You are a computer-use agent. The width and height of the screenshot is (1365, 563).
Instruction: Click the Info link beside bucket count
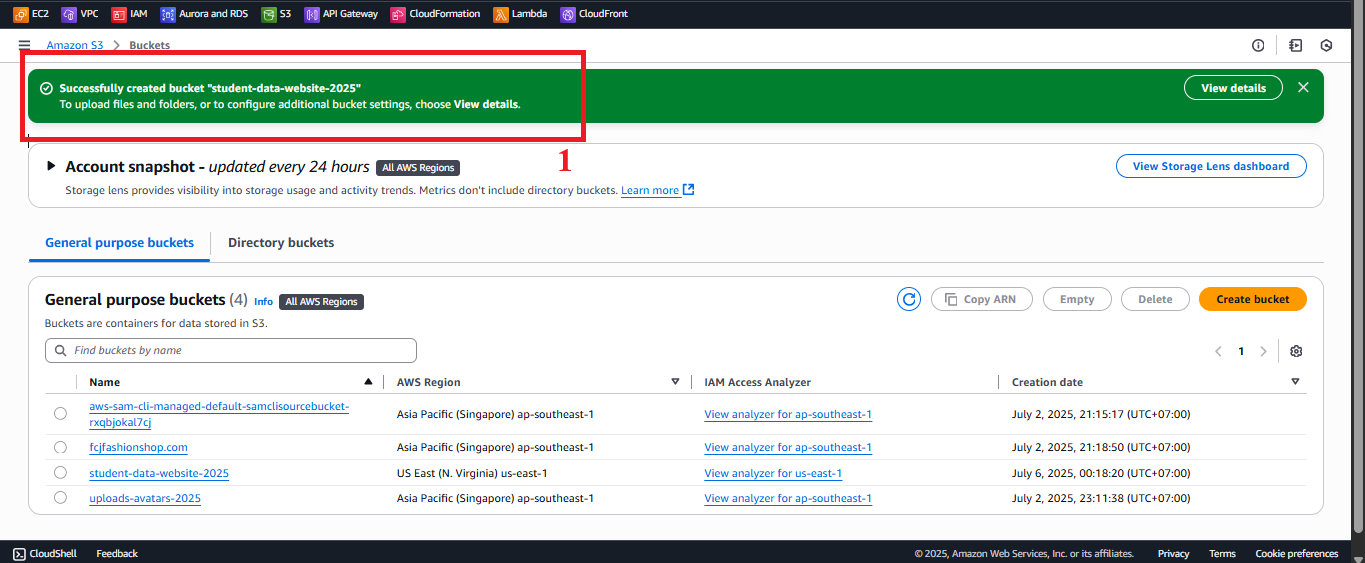263,301
